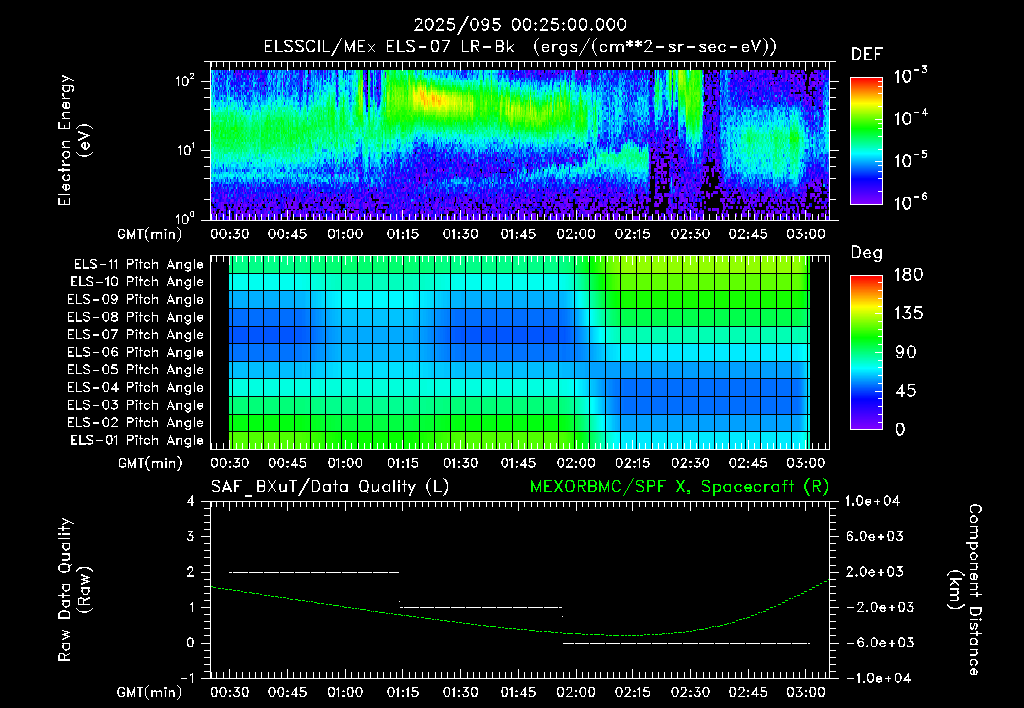
Task: Click the data quality segment at level 0
Action: (x=686, y=643)
